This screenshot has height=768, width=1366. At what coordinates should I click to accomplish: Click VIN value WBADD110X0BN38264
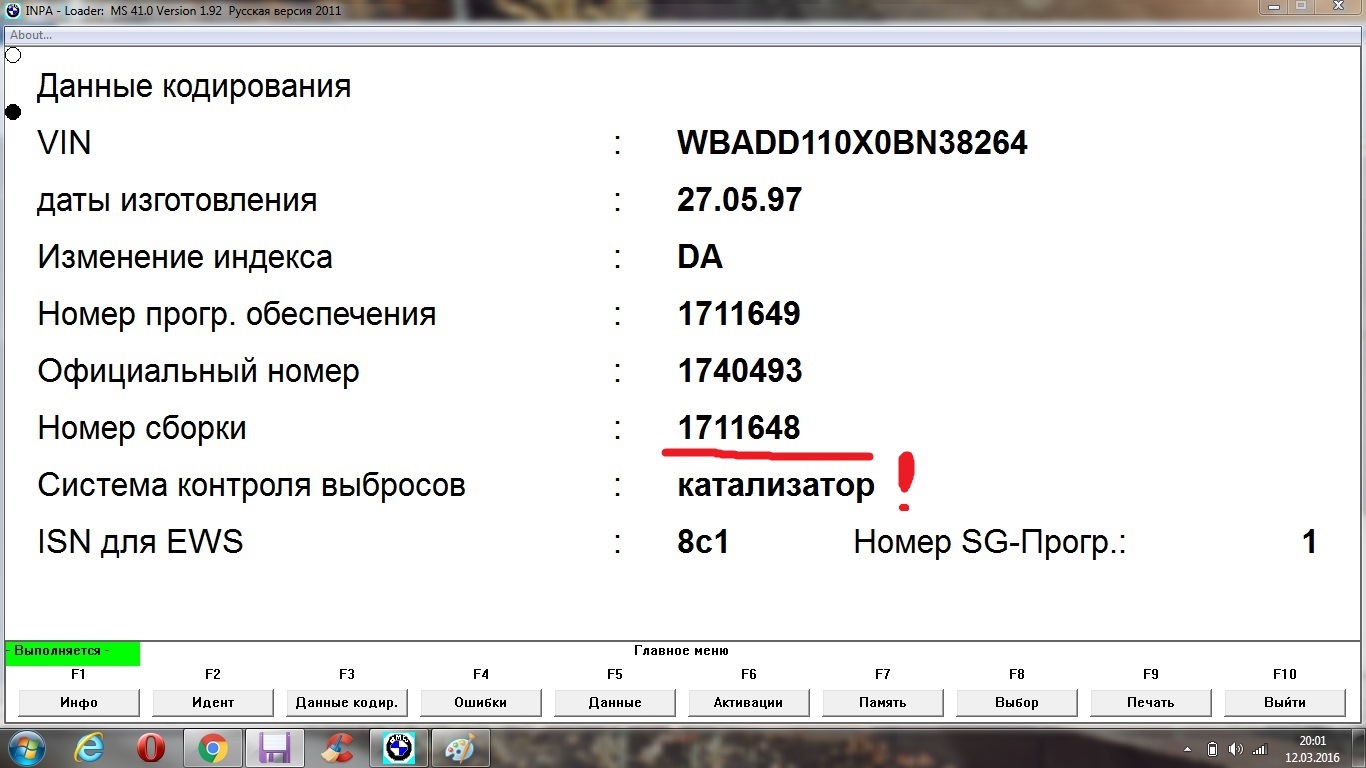point(852,143)
